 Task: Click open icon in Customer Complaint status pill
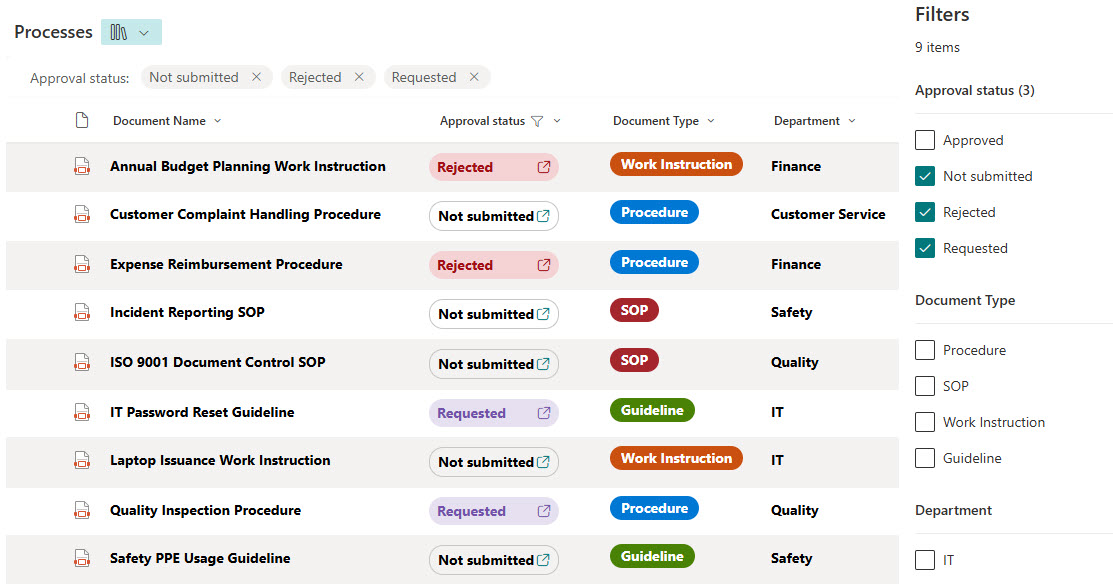[543, 216]
